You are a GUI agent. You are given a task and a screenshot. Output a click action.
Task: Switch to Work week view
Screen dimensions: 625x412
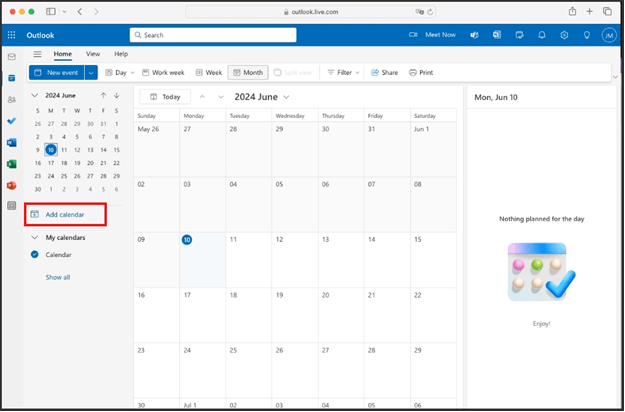(163, 73)
